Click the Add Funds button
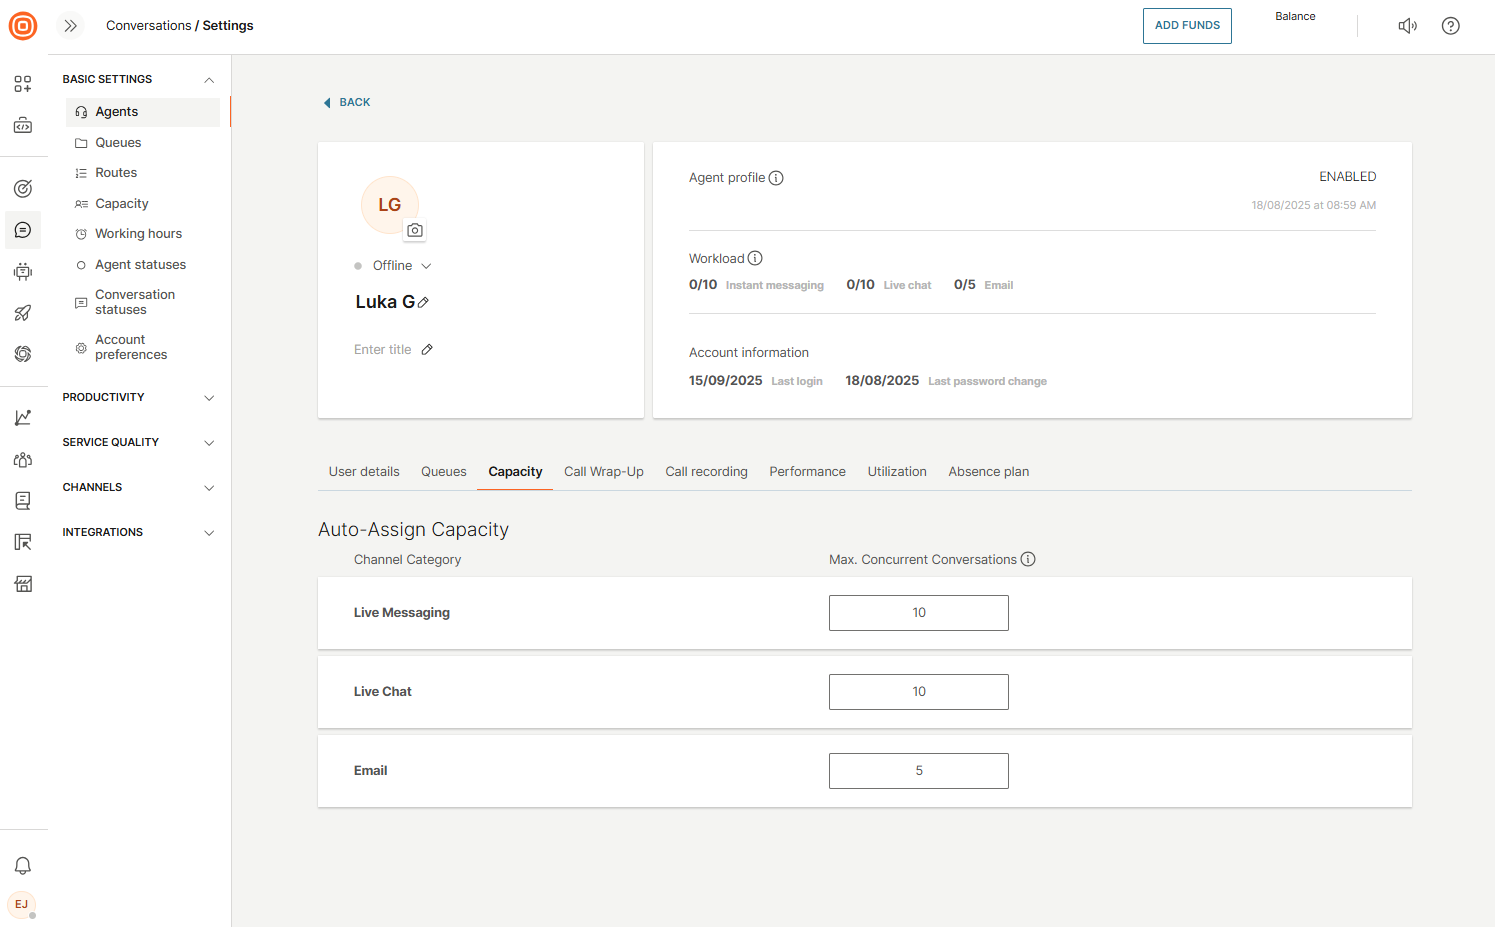The height and width of the screenshot is (927, 1495). pos(1187,26)
